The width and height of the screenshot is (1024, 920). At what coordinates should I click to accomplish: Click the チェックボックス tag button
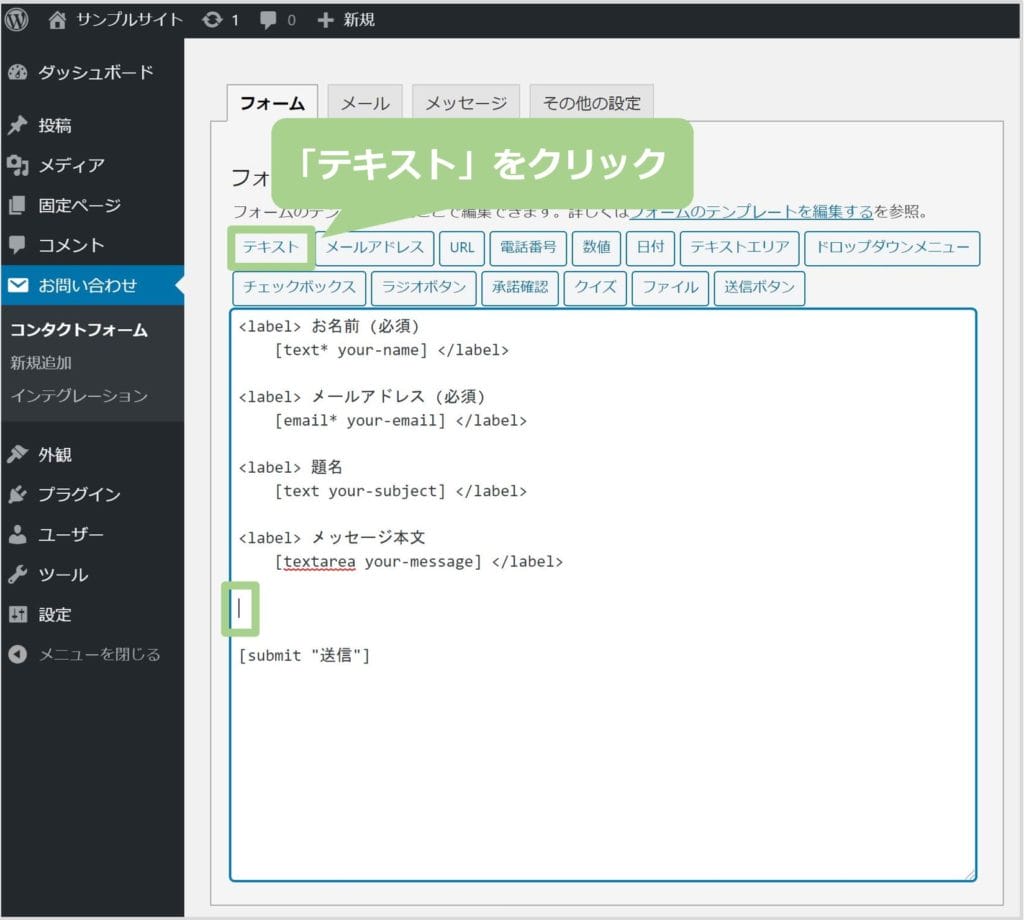pos(299,288)
